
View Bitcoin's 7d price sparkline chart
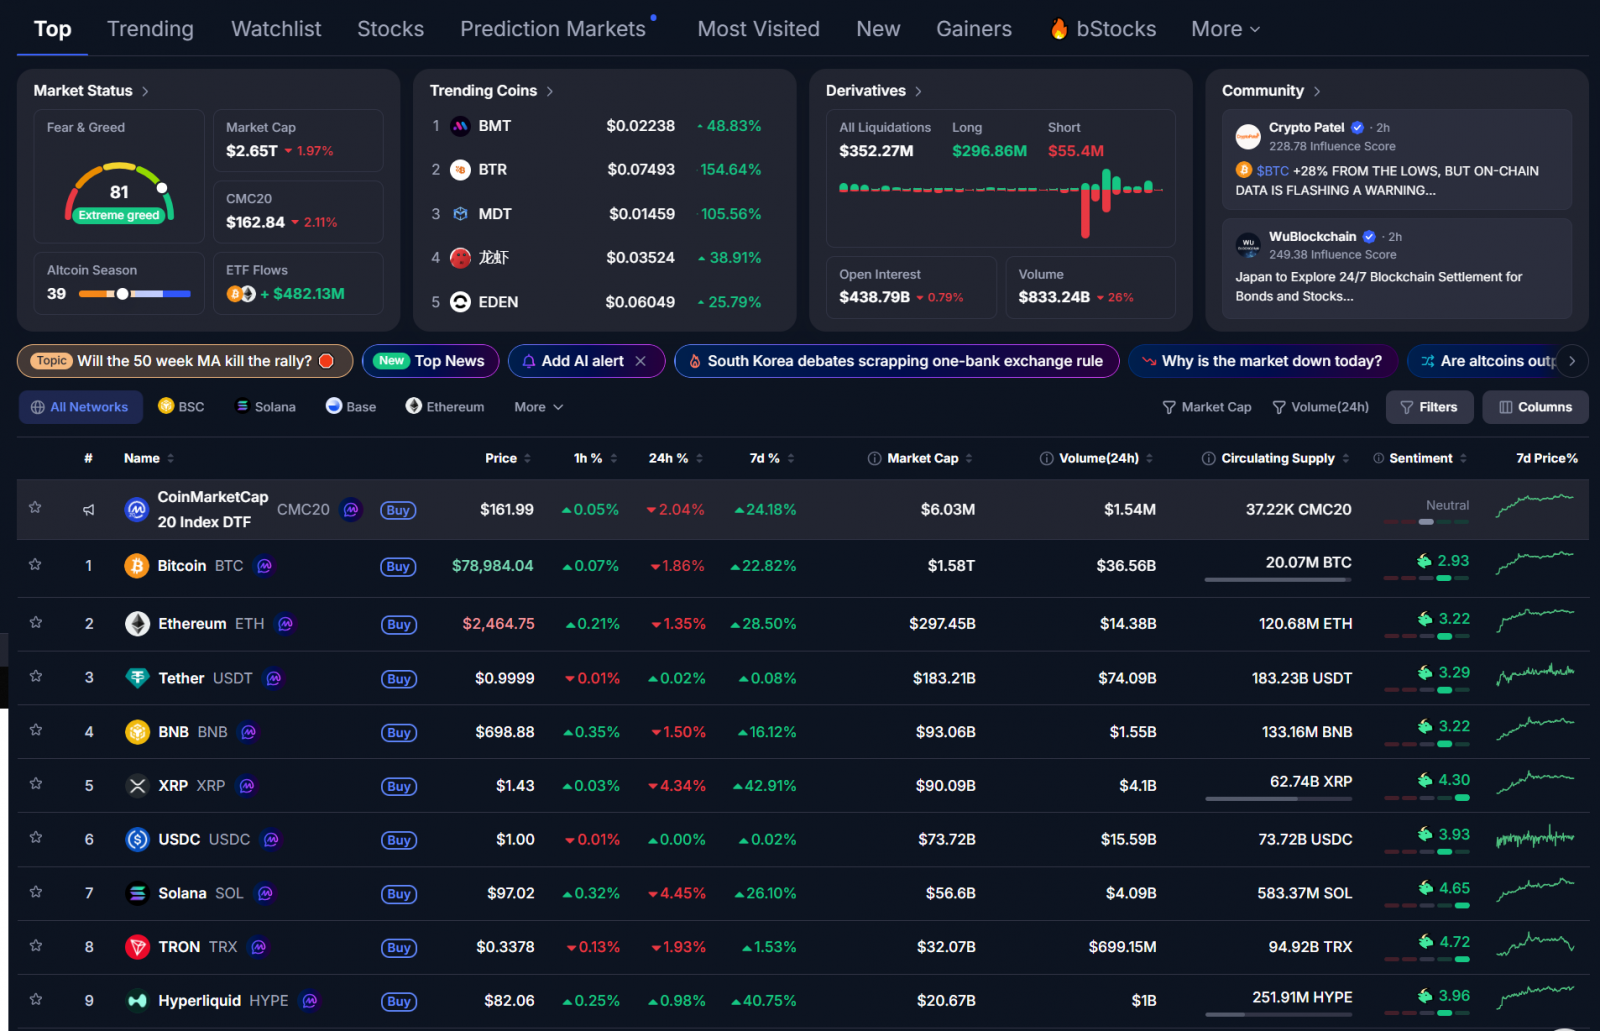pyautogui.click(x=1535, y=563)
